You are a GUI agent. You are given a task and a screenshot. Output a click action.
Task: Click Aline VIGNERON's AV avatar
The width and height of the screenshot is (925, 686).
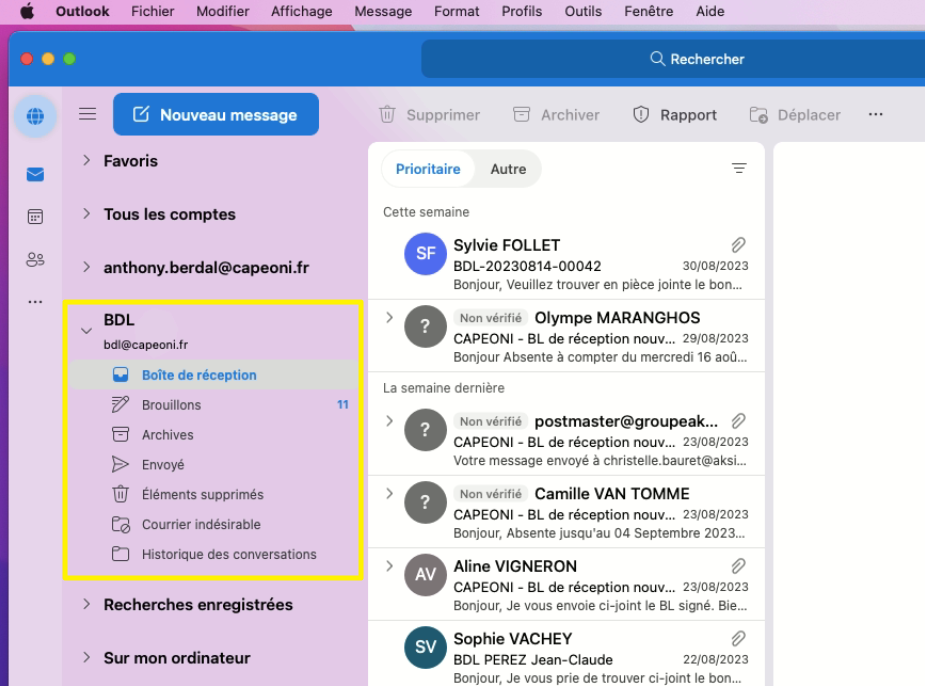coord(425,575)
